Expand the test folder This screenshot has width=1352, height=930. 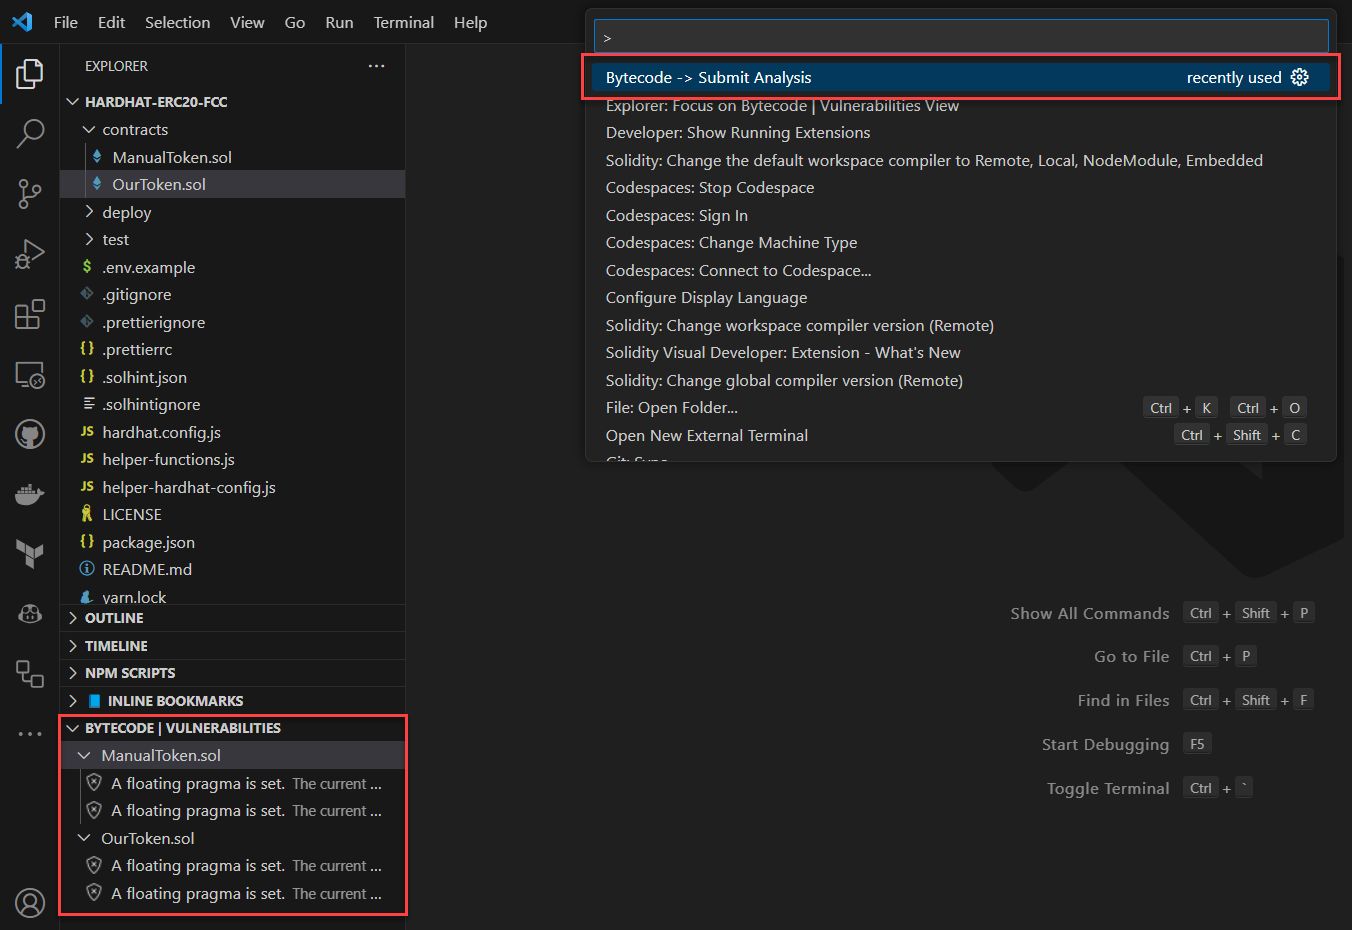coord(89,239)
